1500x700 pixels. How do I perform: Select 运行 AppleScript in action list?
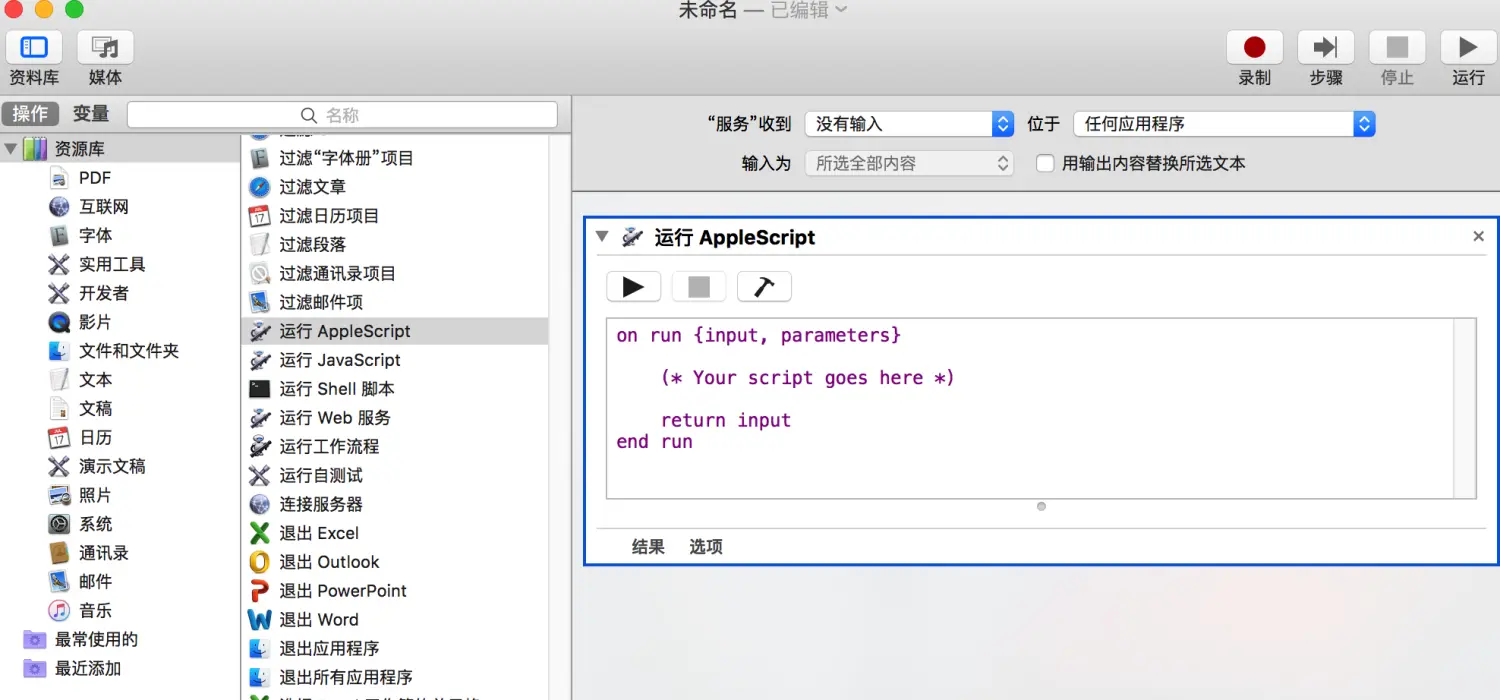(395, 332)
